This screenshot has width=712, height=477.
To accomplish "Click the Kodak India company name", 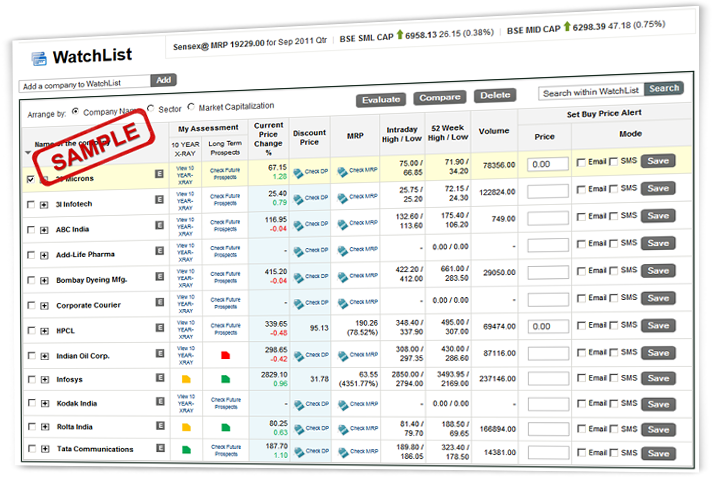I will click(77, 403).
